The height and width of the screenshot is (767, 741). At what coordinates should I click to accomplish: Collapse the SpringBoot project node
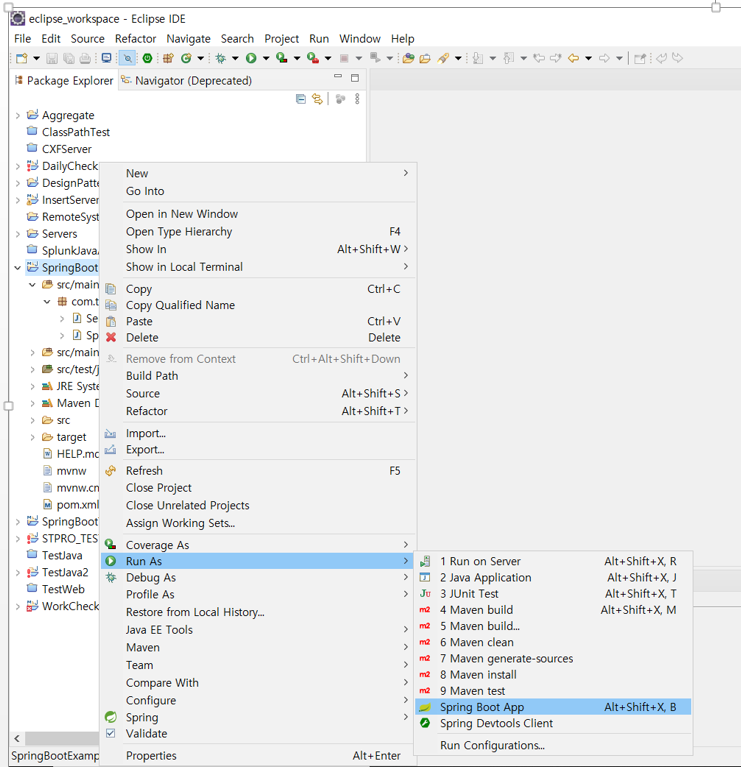tap(18, 268)
